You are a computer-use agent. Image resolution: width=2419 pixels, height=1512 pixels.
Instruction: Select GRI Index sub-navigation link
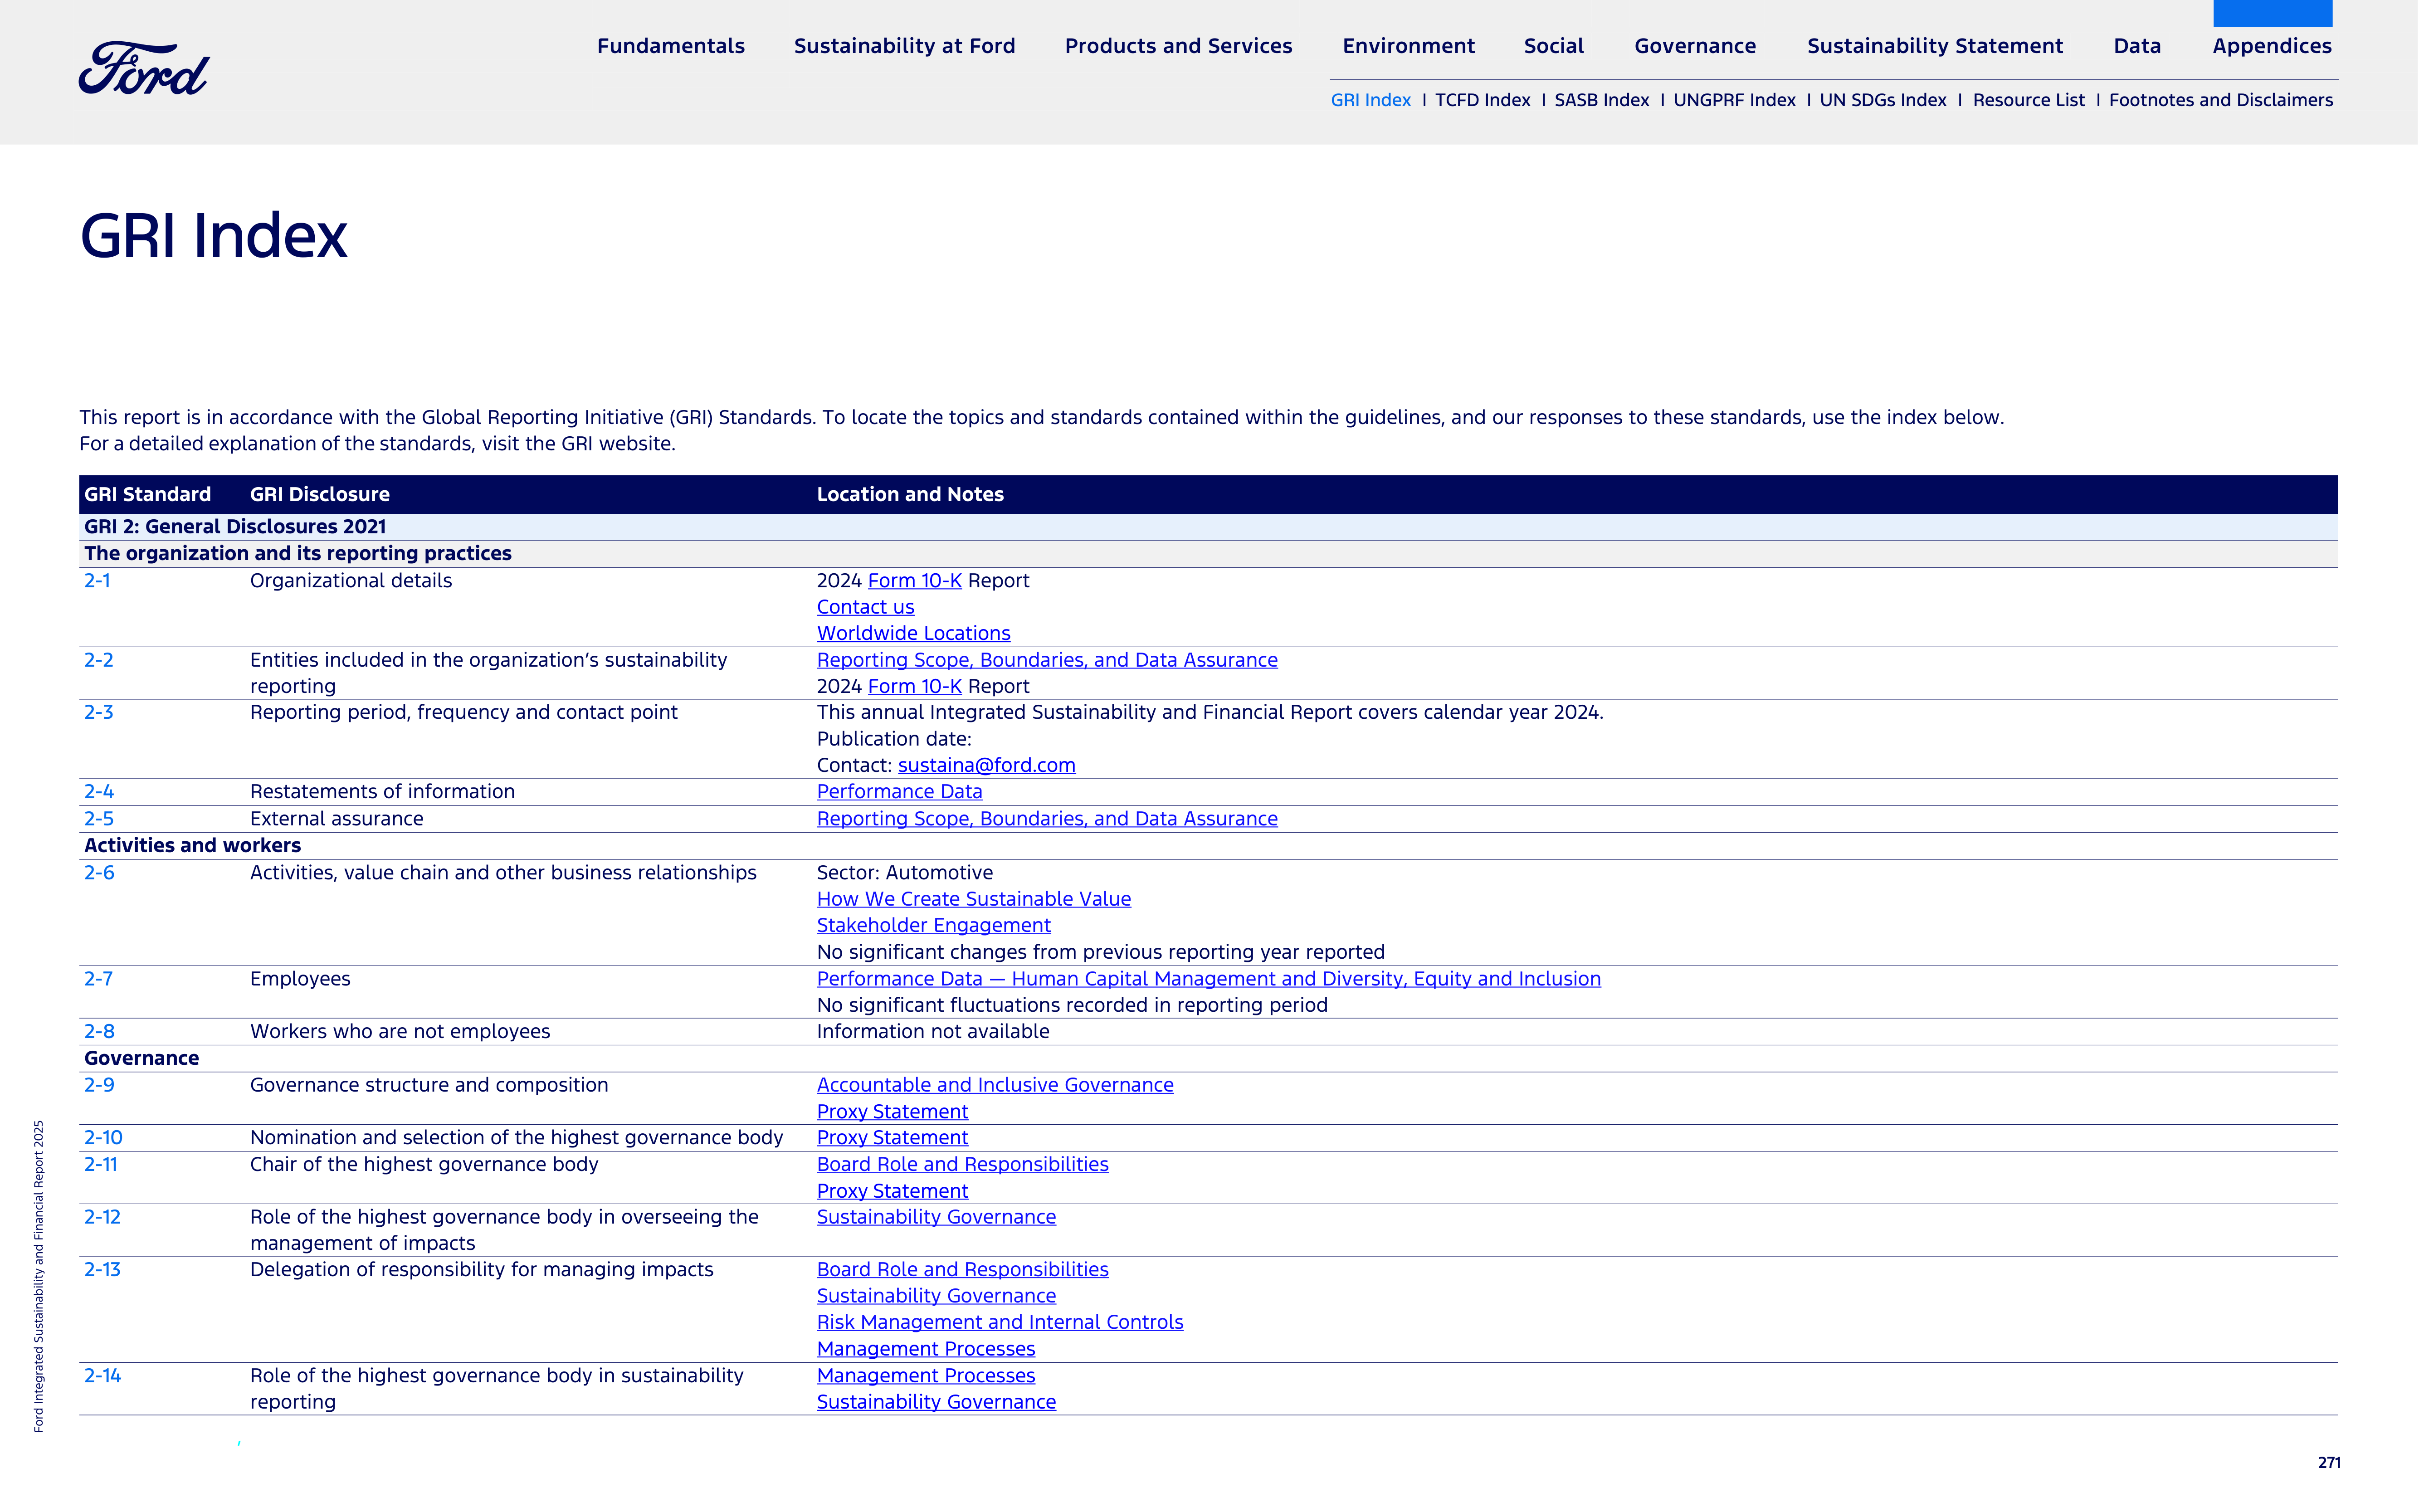[x=1370, y=100]
